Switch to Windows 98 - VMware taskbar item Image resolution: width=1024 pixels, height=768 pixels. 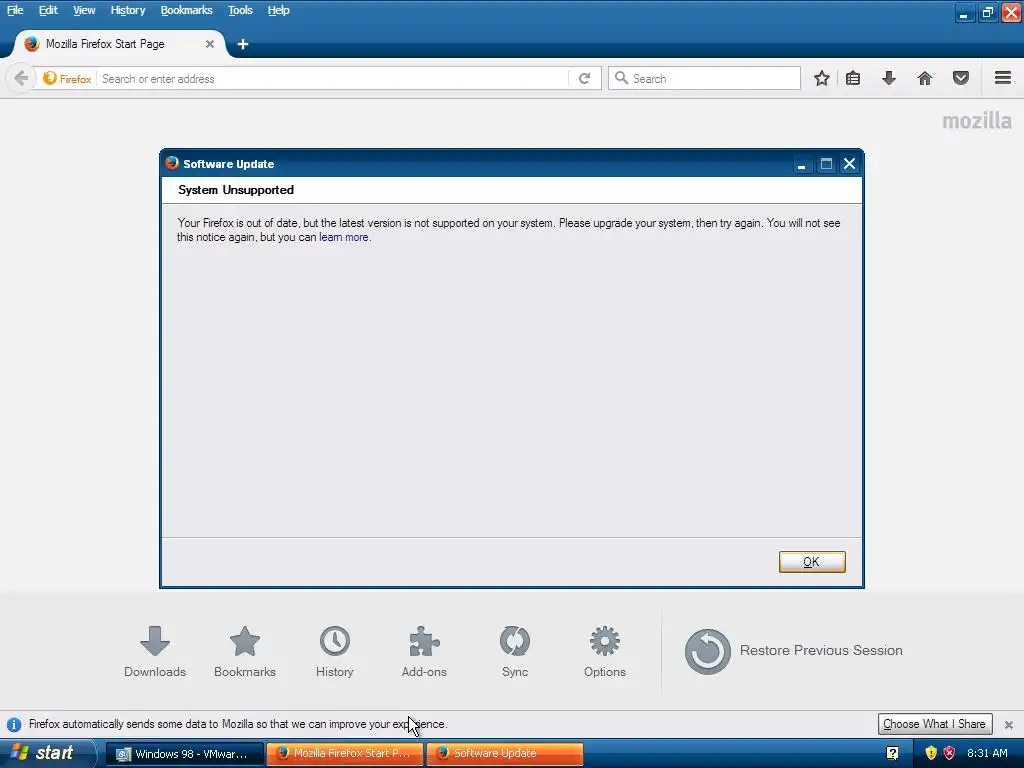[x=185, y=754]
